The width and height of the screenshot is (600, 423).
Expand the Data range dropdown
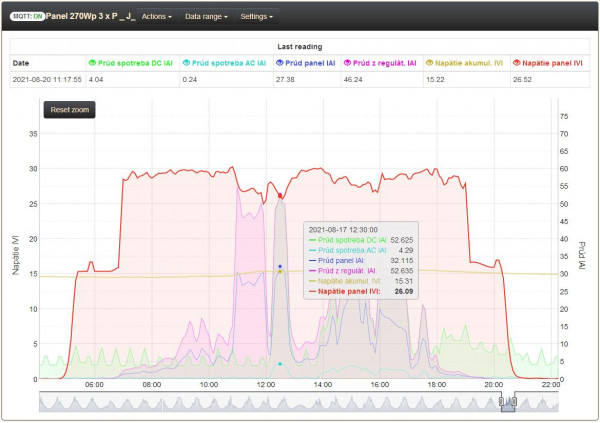coord(206,16)
